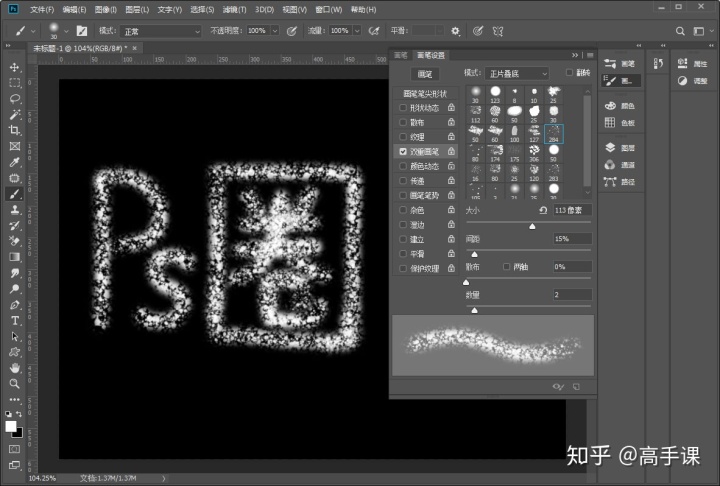Select the Frame tool
The height and width of the screenshot is (486, 720).
[x=15, y=146]
